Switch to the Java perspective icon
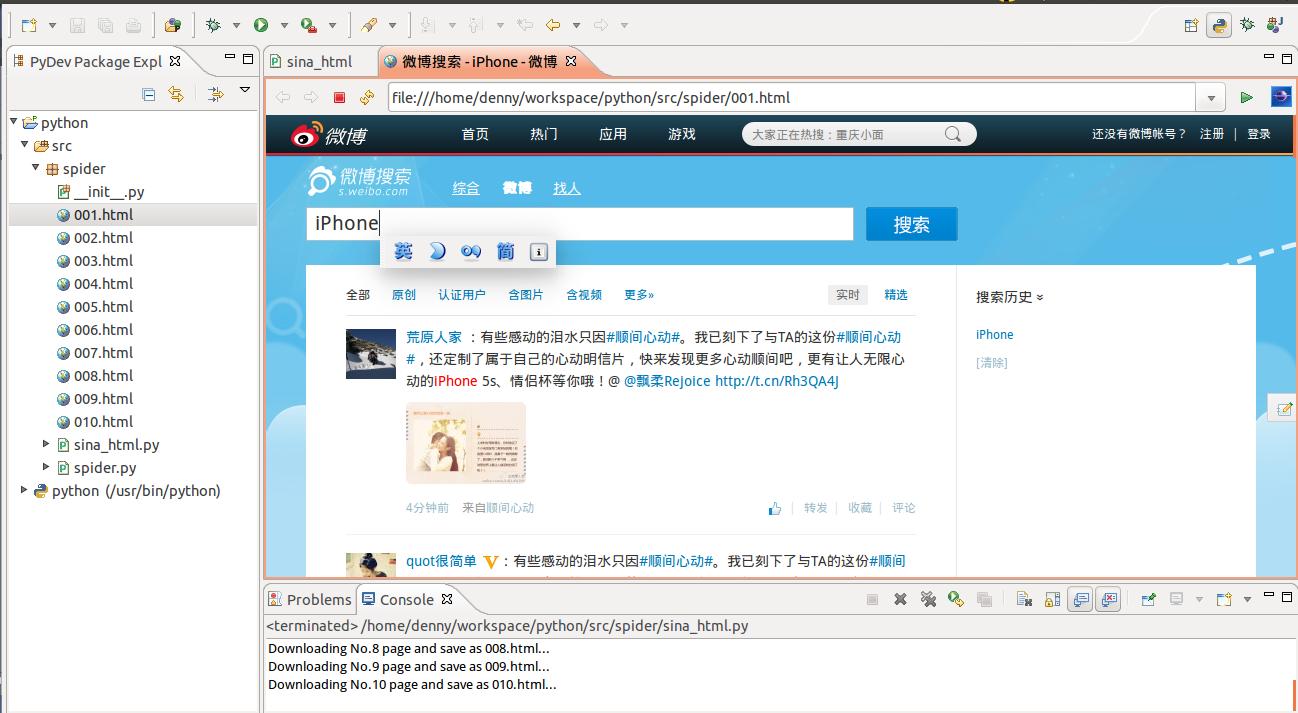This screenshot has height=713, width=1298. pos(1275,26)
